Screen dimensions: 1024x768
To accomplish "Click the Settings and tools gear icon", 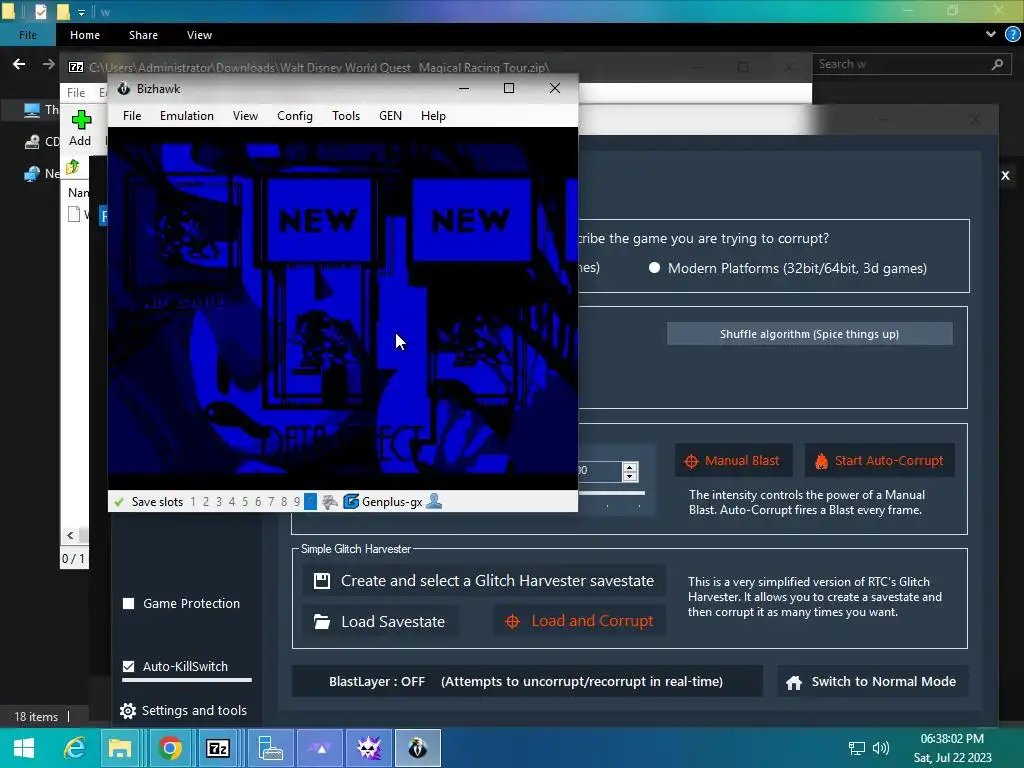I will click(128, 711).
